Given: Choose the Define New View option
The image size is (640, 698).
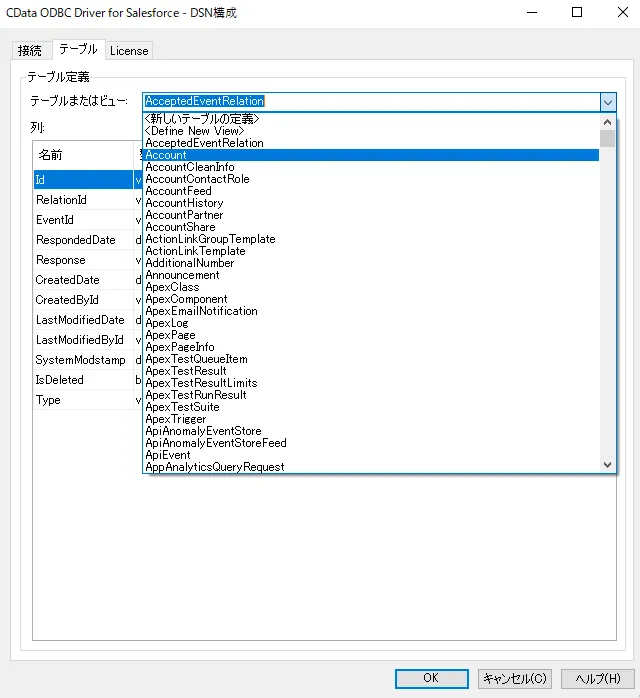Looking at the screenshot, I should [194, 131].
